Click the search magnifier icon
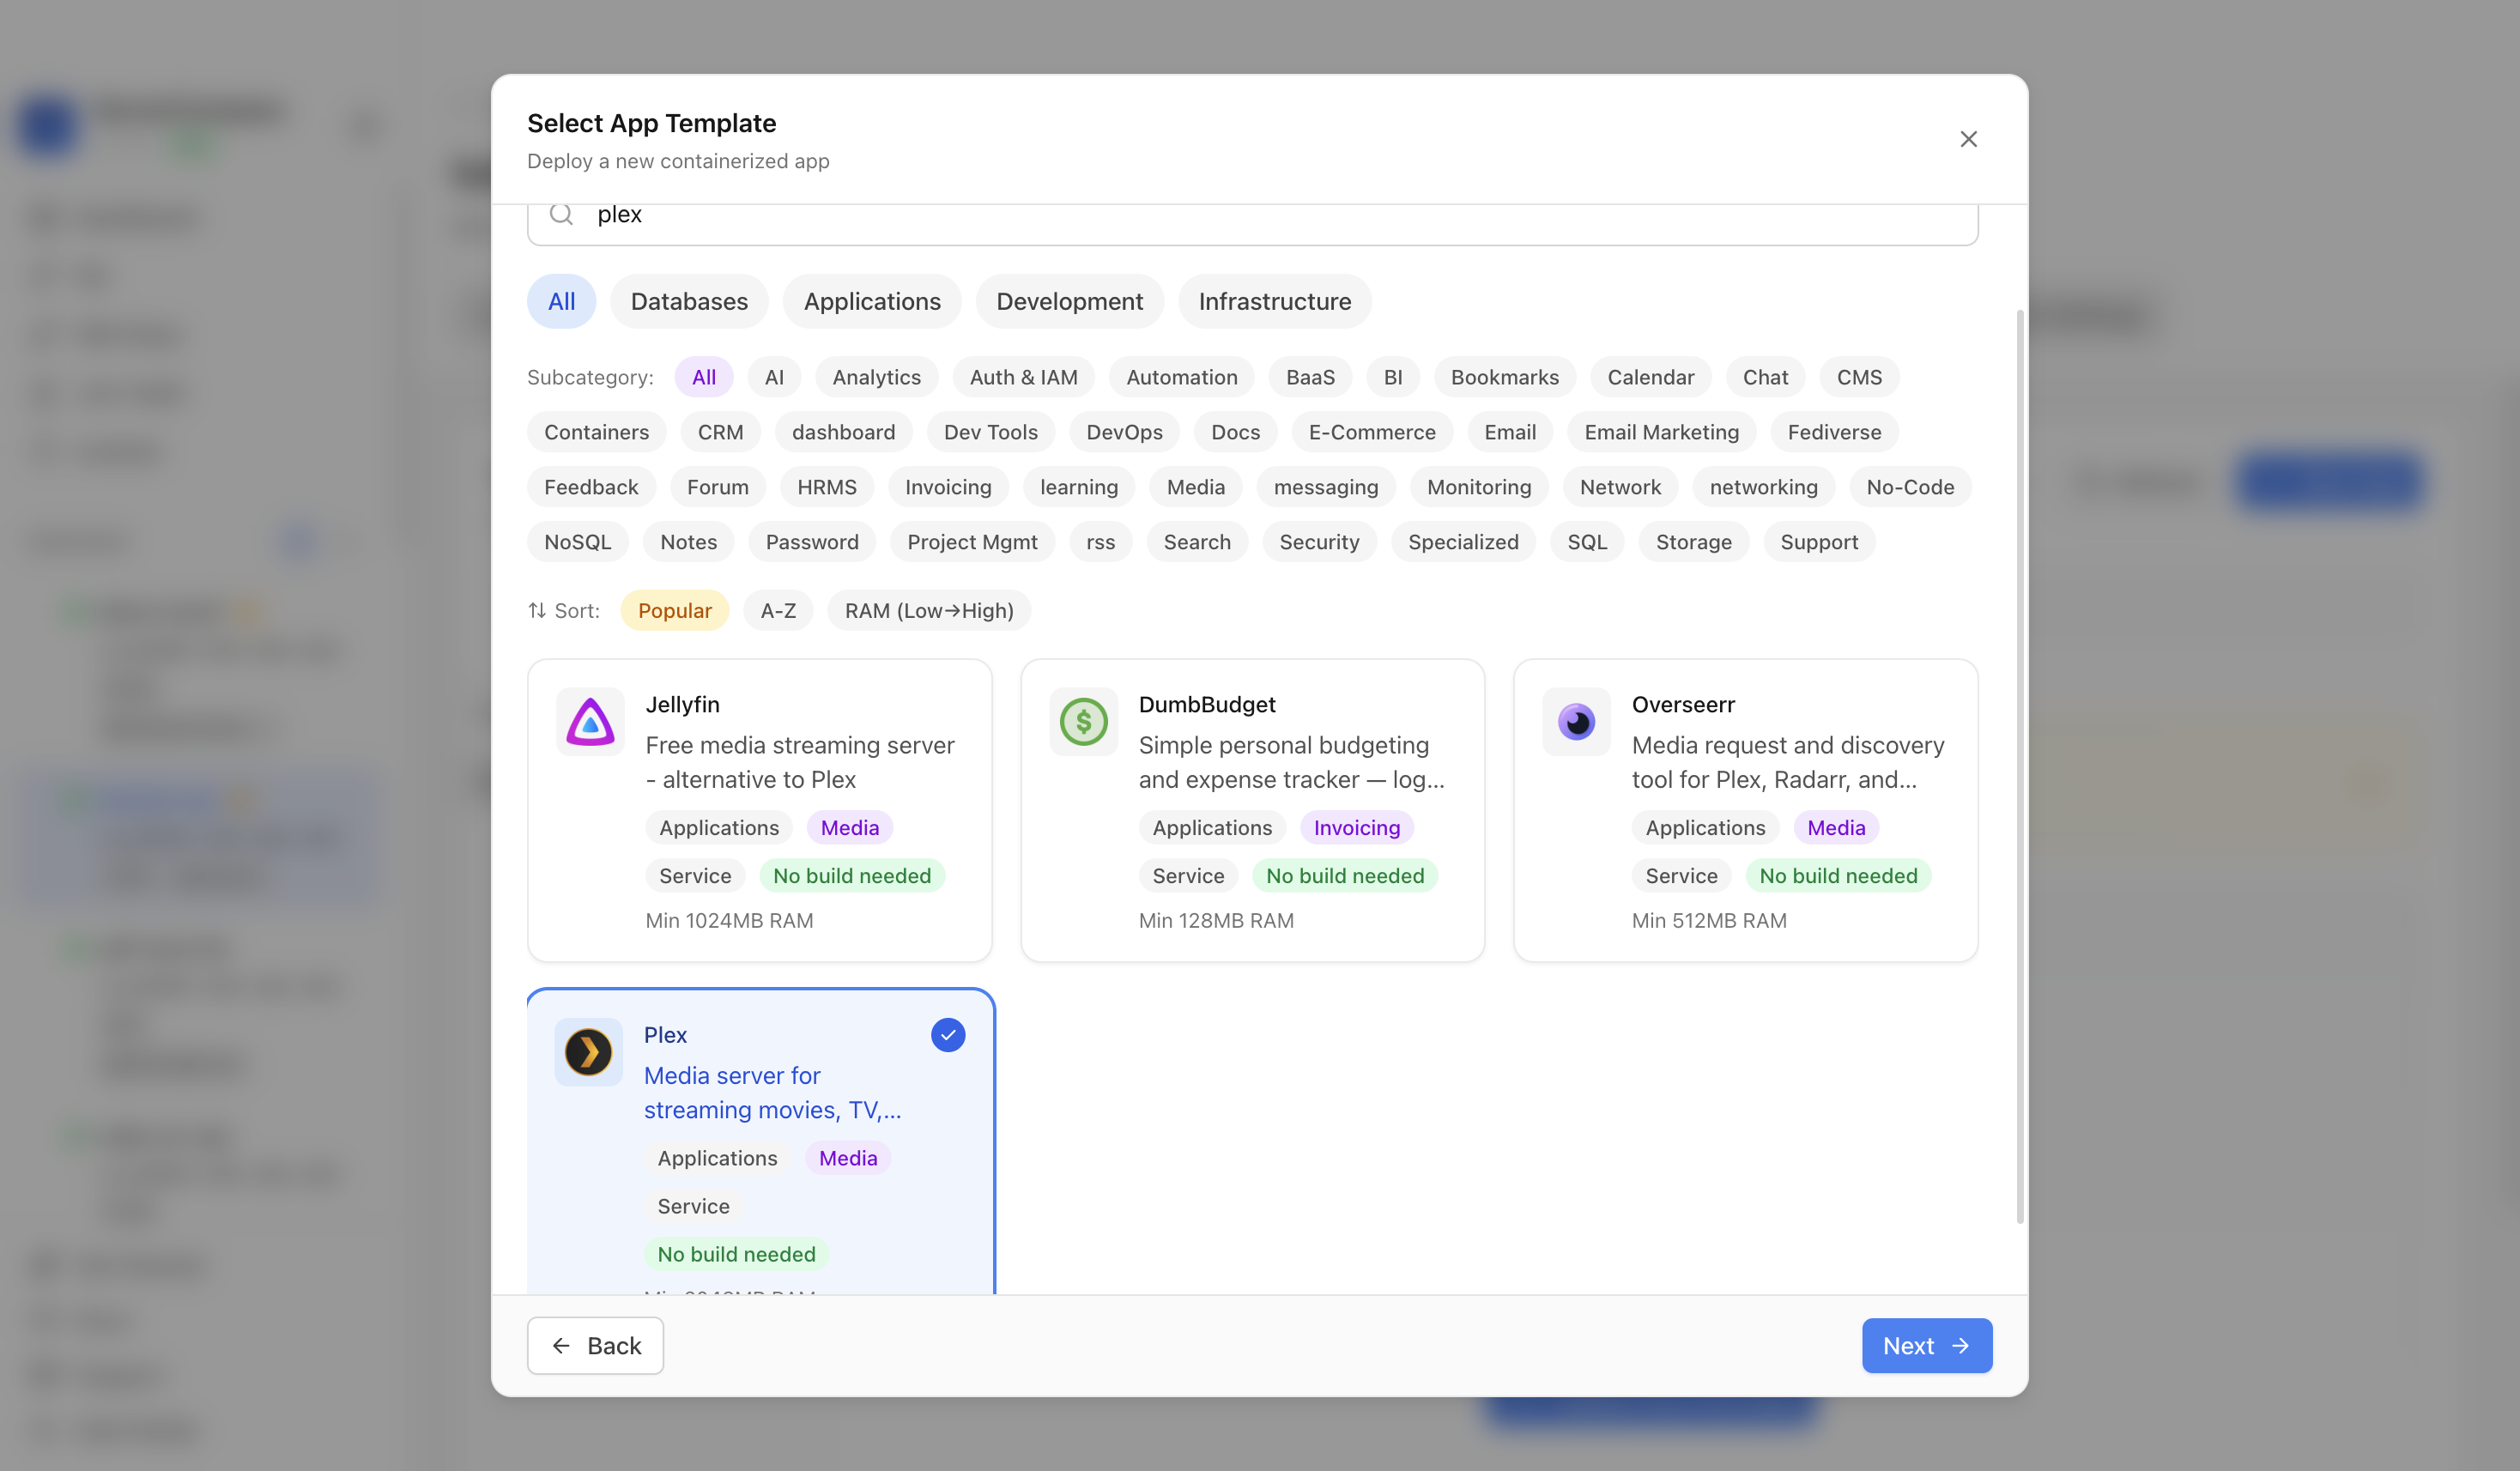Viewport: 2520px width, 1471px height. 562,214
